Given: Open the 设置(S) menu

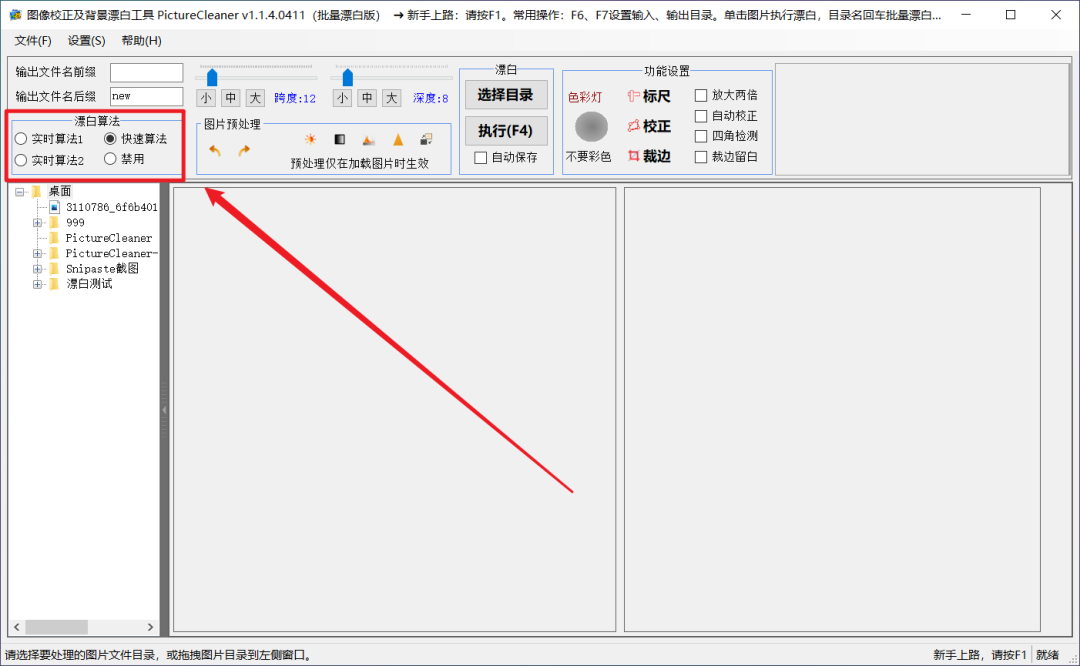Looking at the screenshot, I should (86, 41).
